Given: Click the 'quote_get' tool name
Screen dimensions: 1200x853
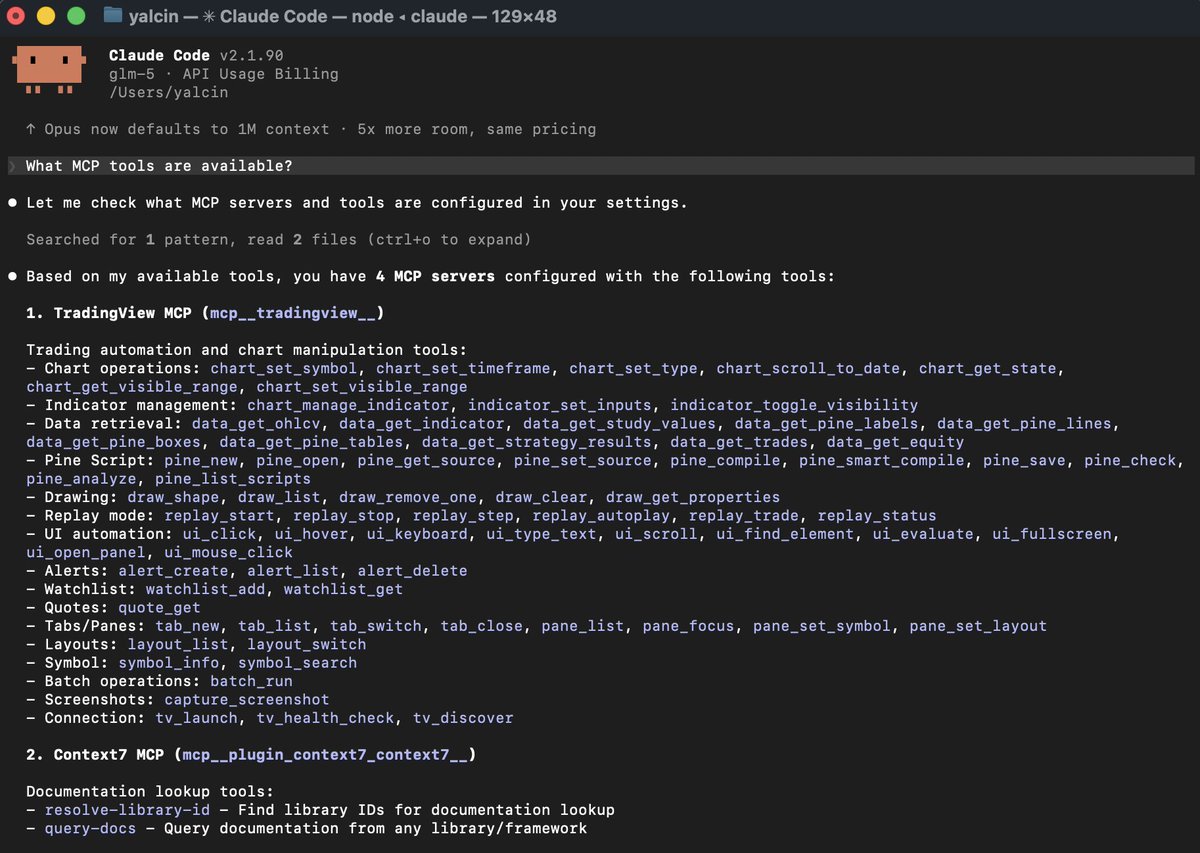Looking at the screenshot, I should 159,608.
